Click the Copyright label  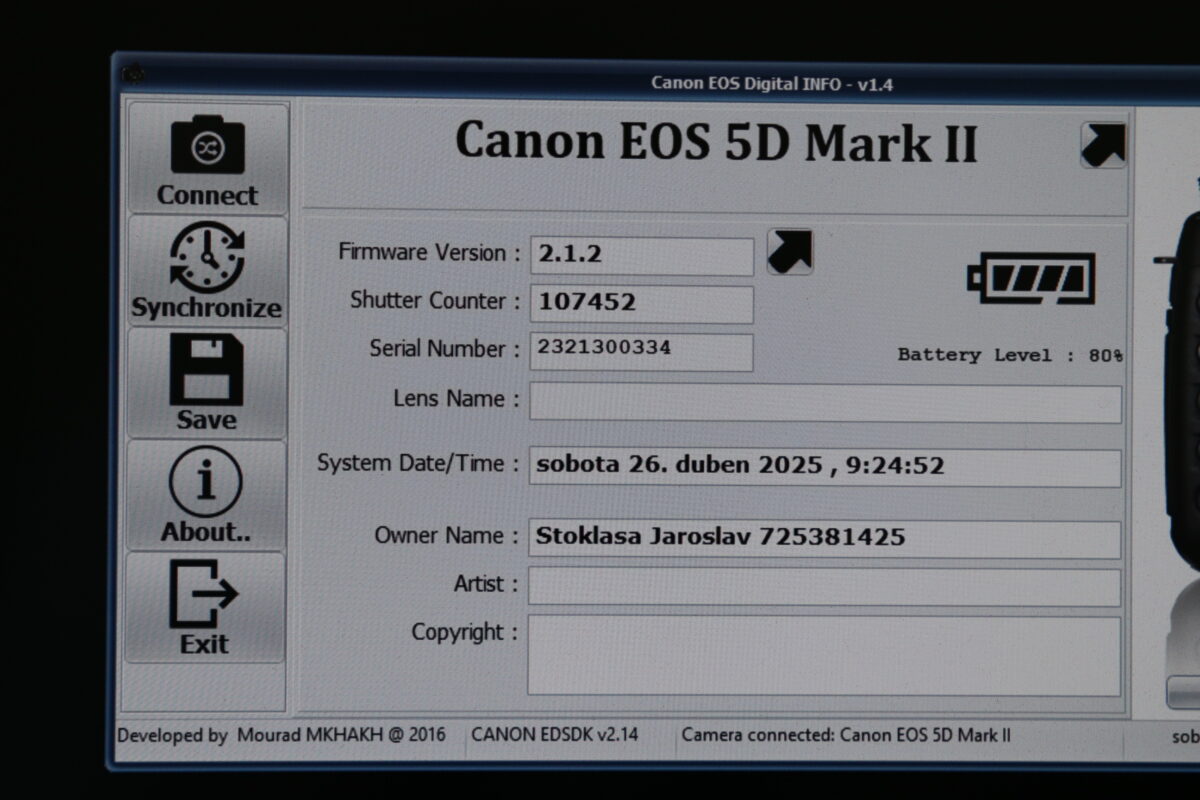click(x=465, y=633)
